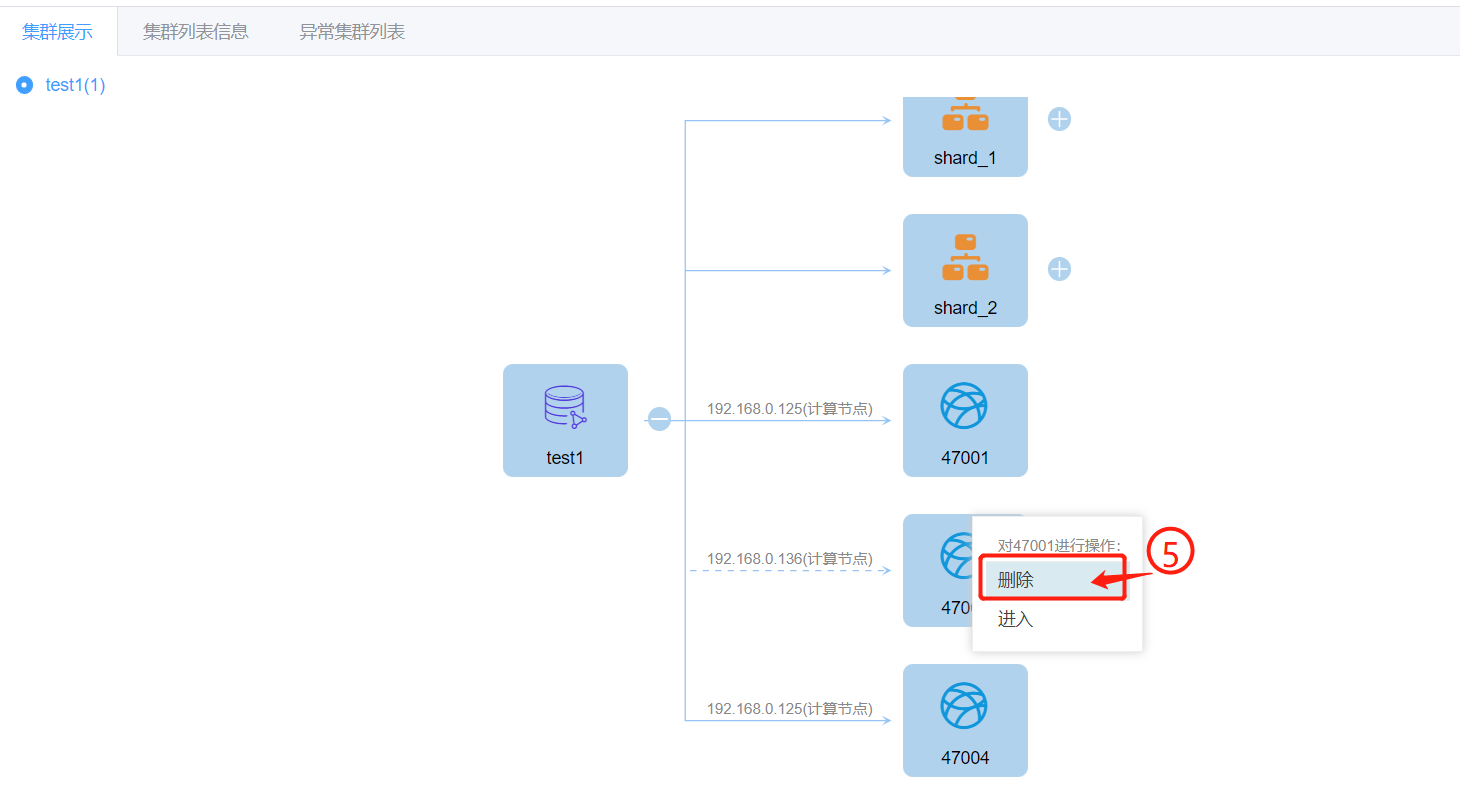Click the 192.168.0.136(计算节点) connection label
This screenshot has height=788, width=1460.
[x=789, y=559]
